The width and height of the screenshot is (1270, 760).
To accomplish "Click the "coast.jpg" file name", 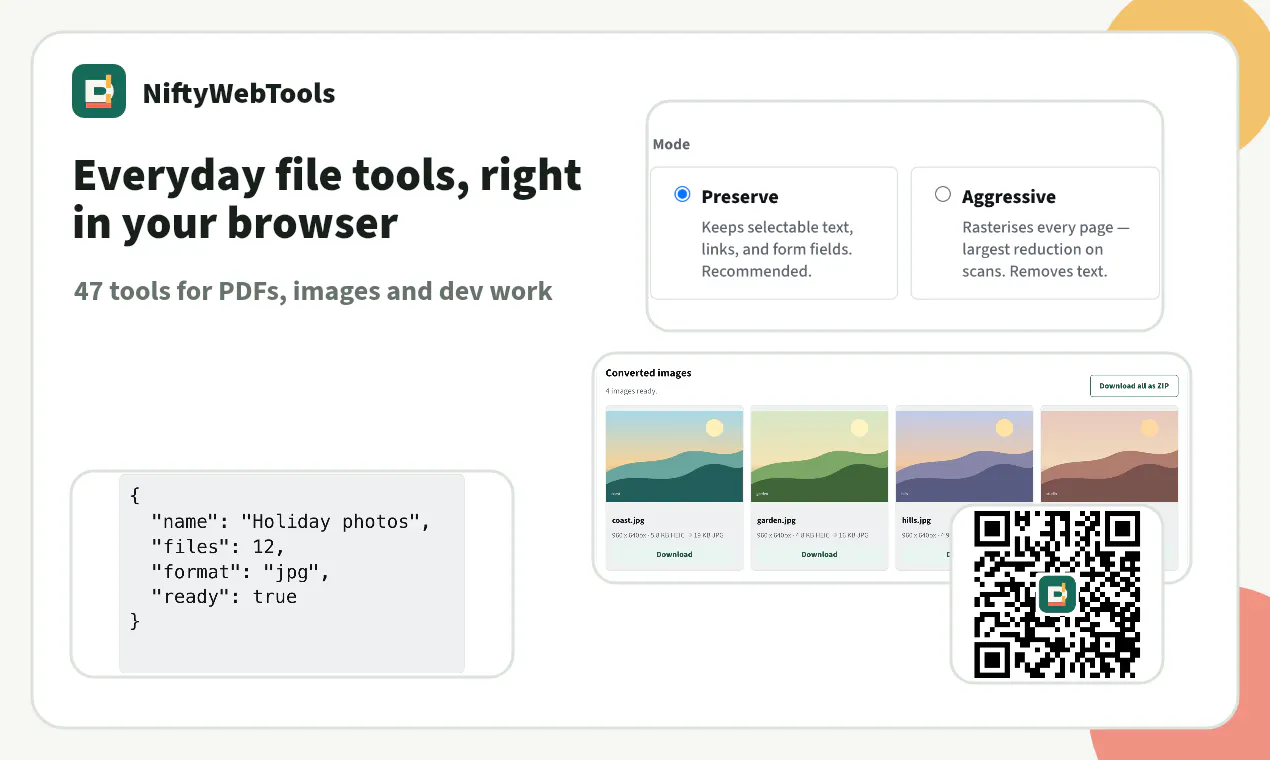I will (628, 520).
